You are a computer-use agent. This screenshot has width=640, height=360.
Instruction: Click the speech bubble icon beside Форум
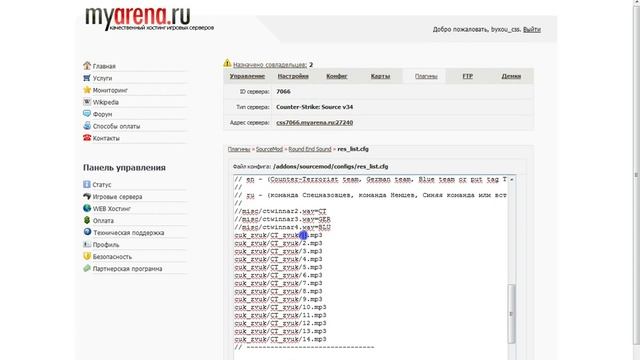click(87, 113)
